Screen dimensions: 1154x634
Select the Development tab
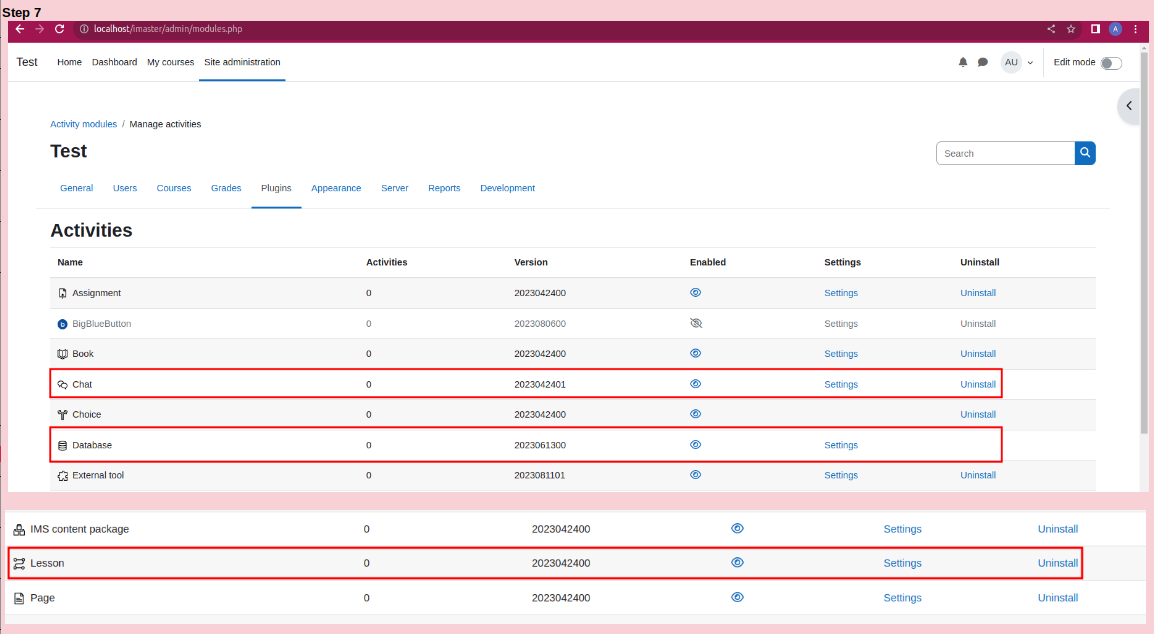(x=508, y=189)
